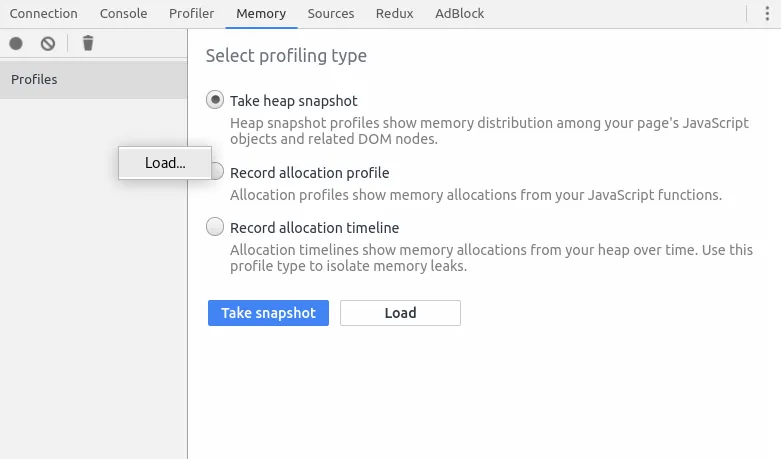Open the Console tab
Screen dimensions: 781x459
[x=123, y=14]
